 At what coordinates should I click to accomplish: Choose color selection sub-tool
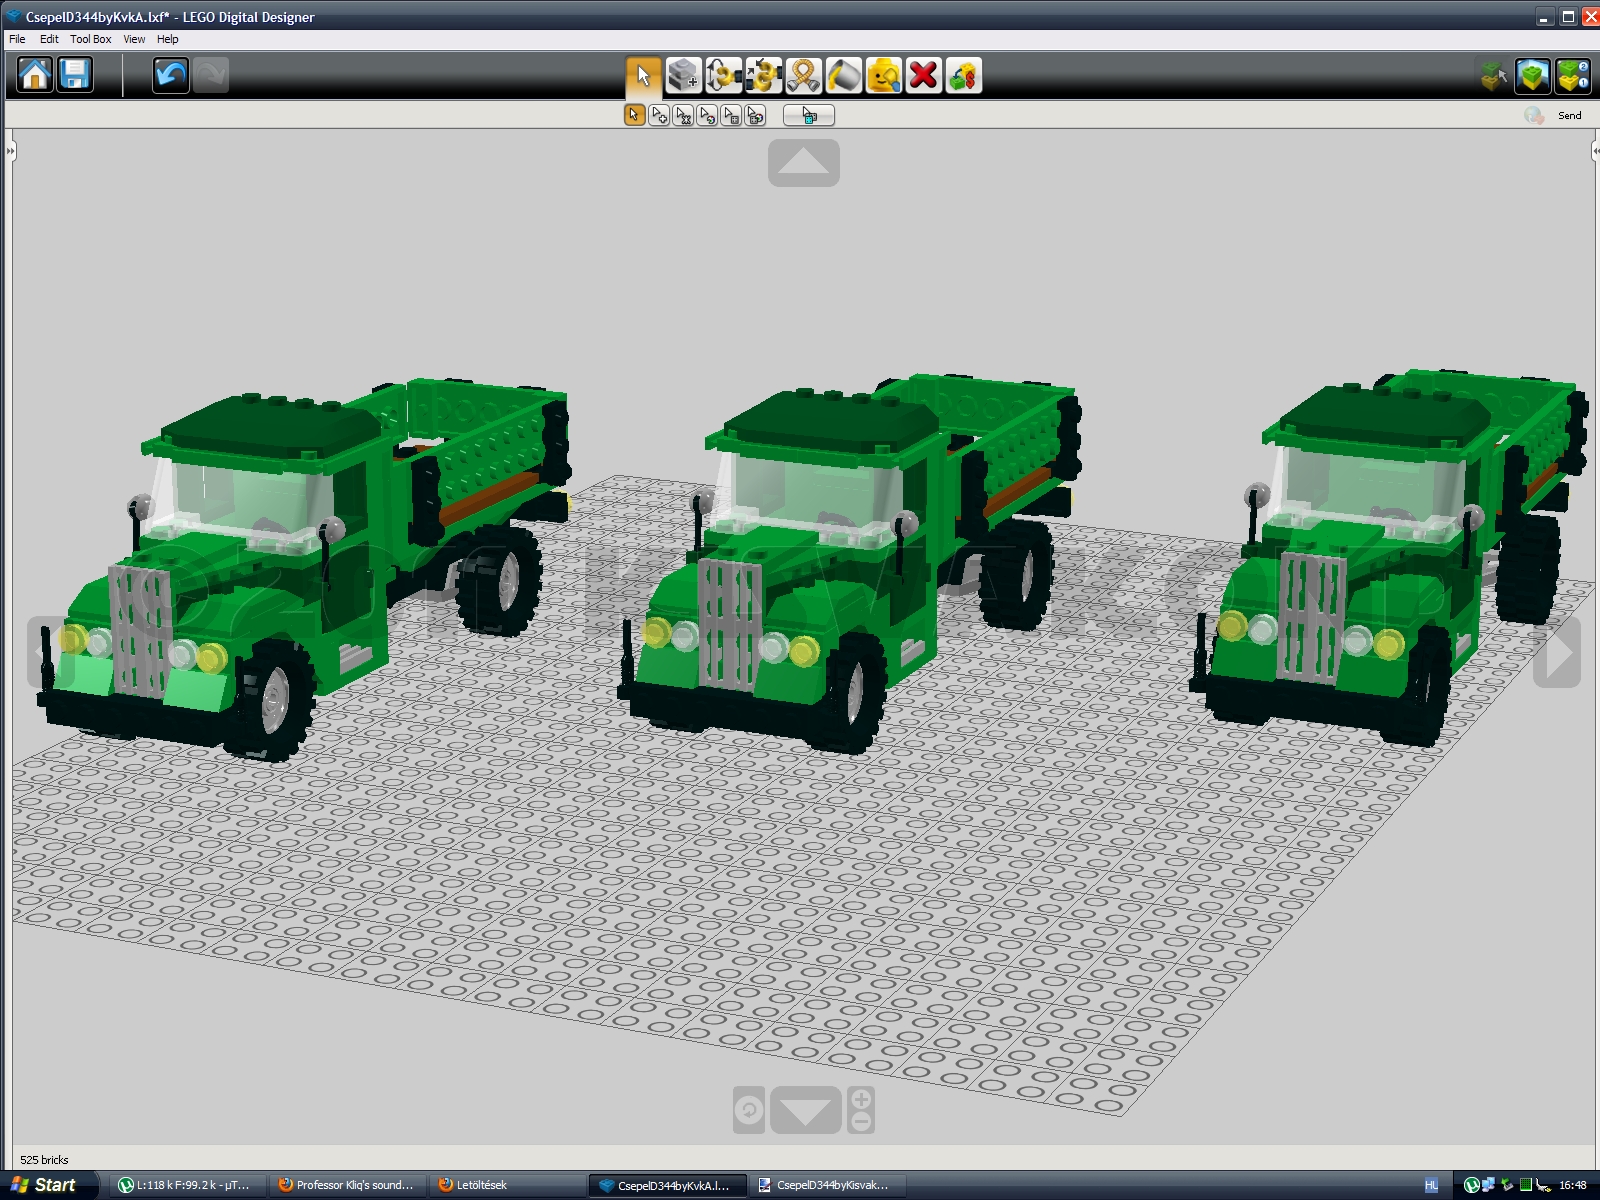coord(707,115)
